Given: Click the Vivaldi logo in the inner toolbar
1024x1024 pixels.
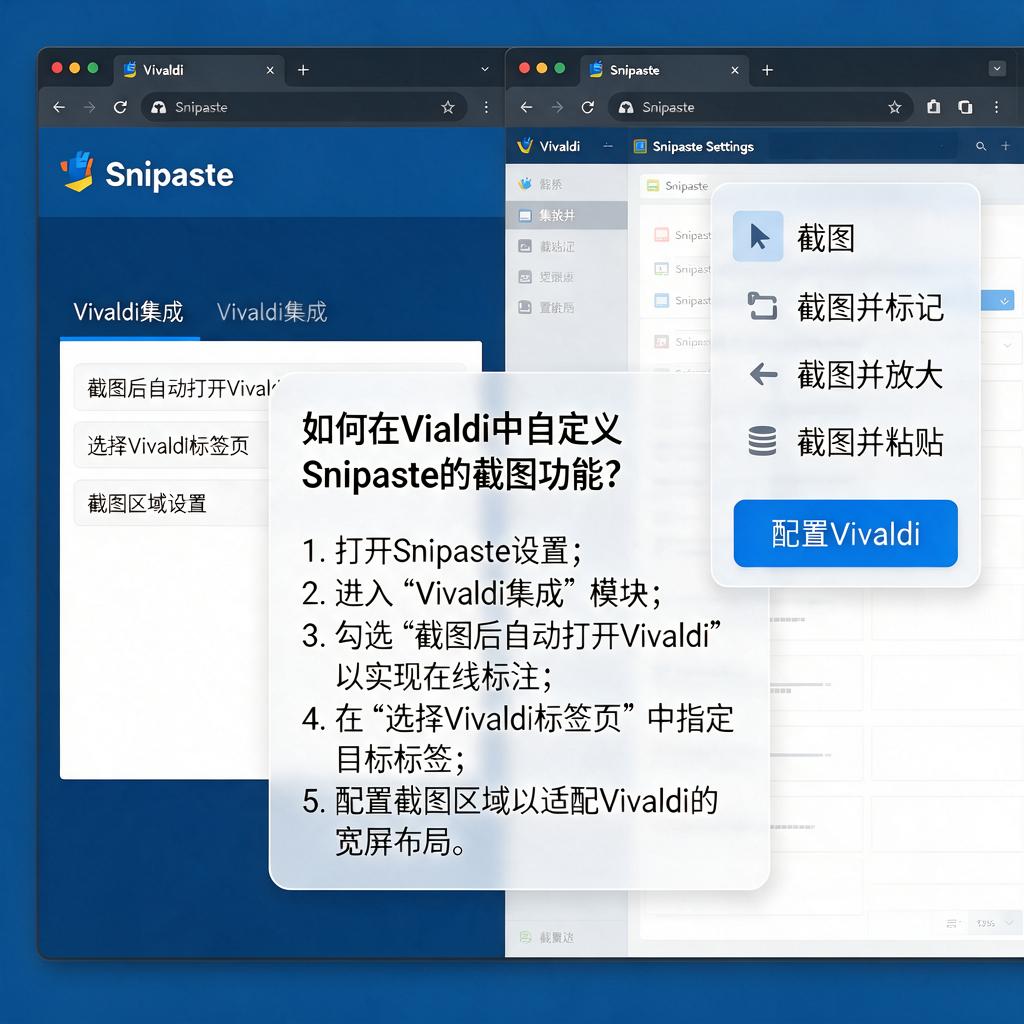Looking at the screenshot, I should point(525,146).
